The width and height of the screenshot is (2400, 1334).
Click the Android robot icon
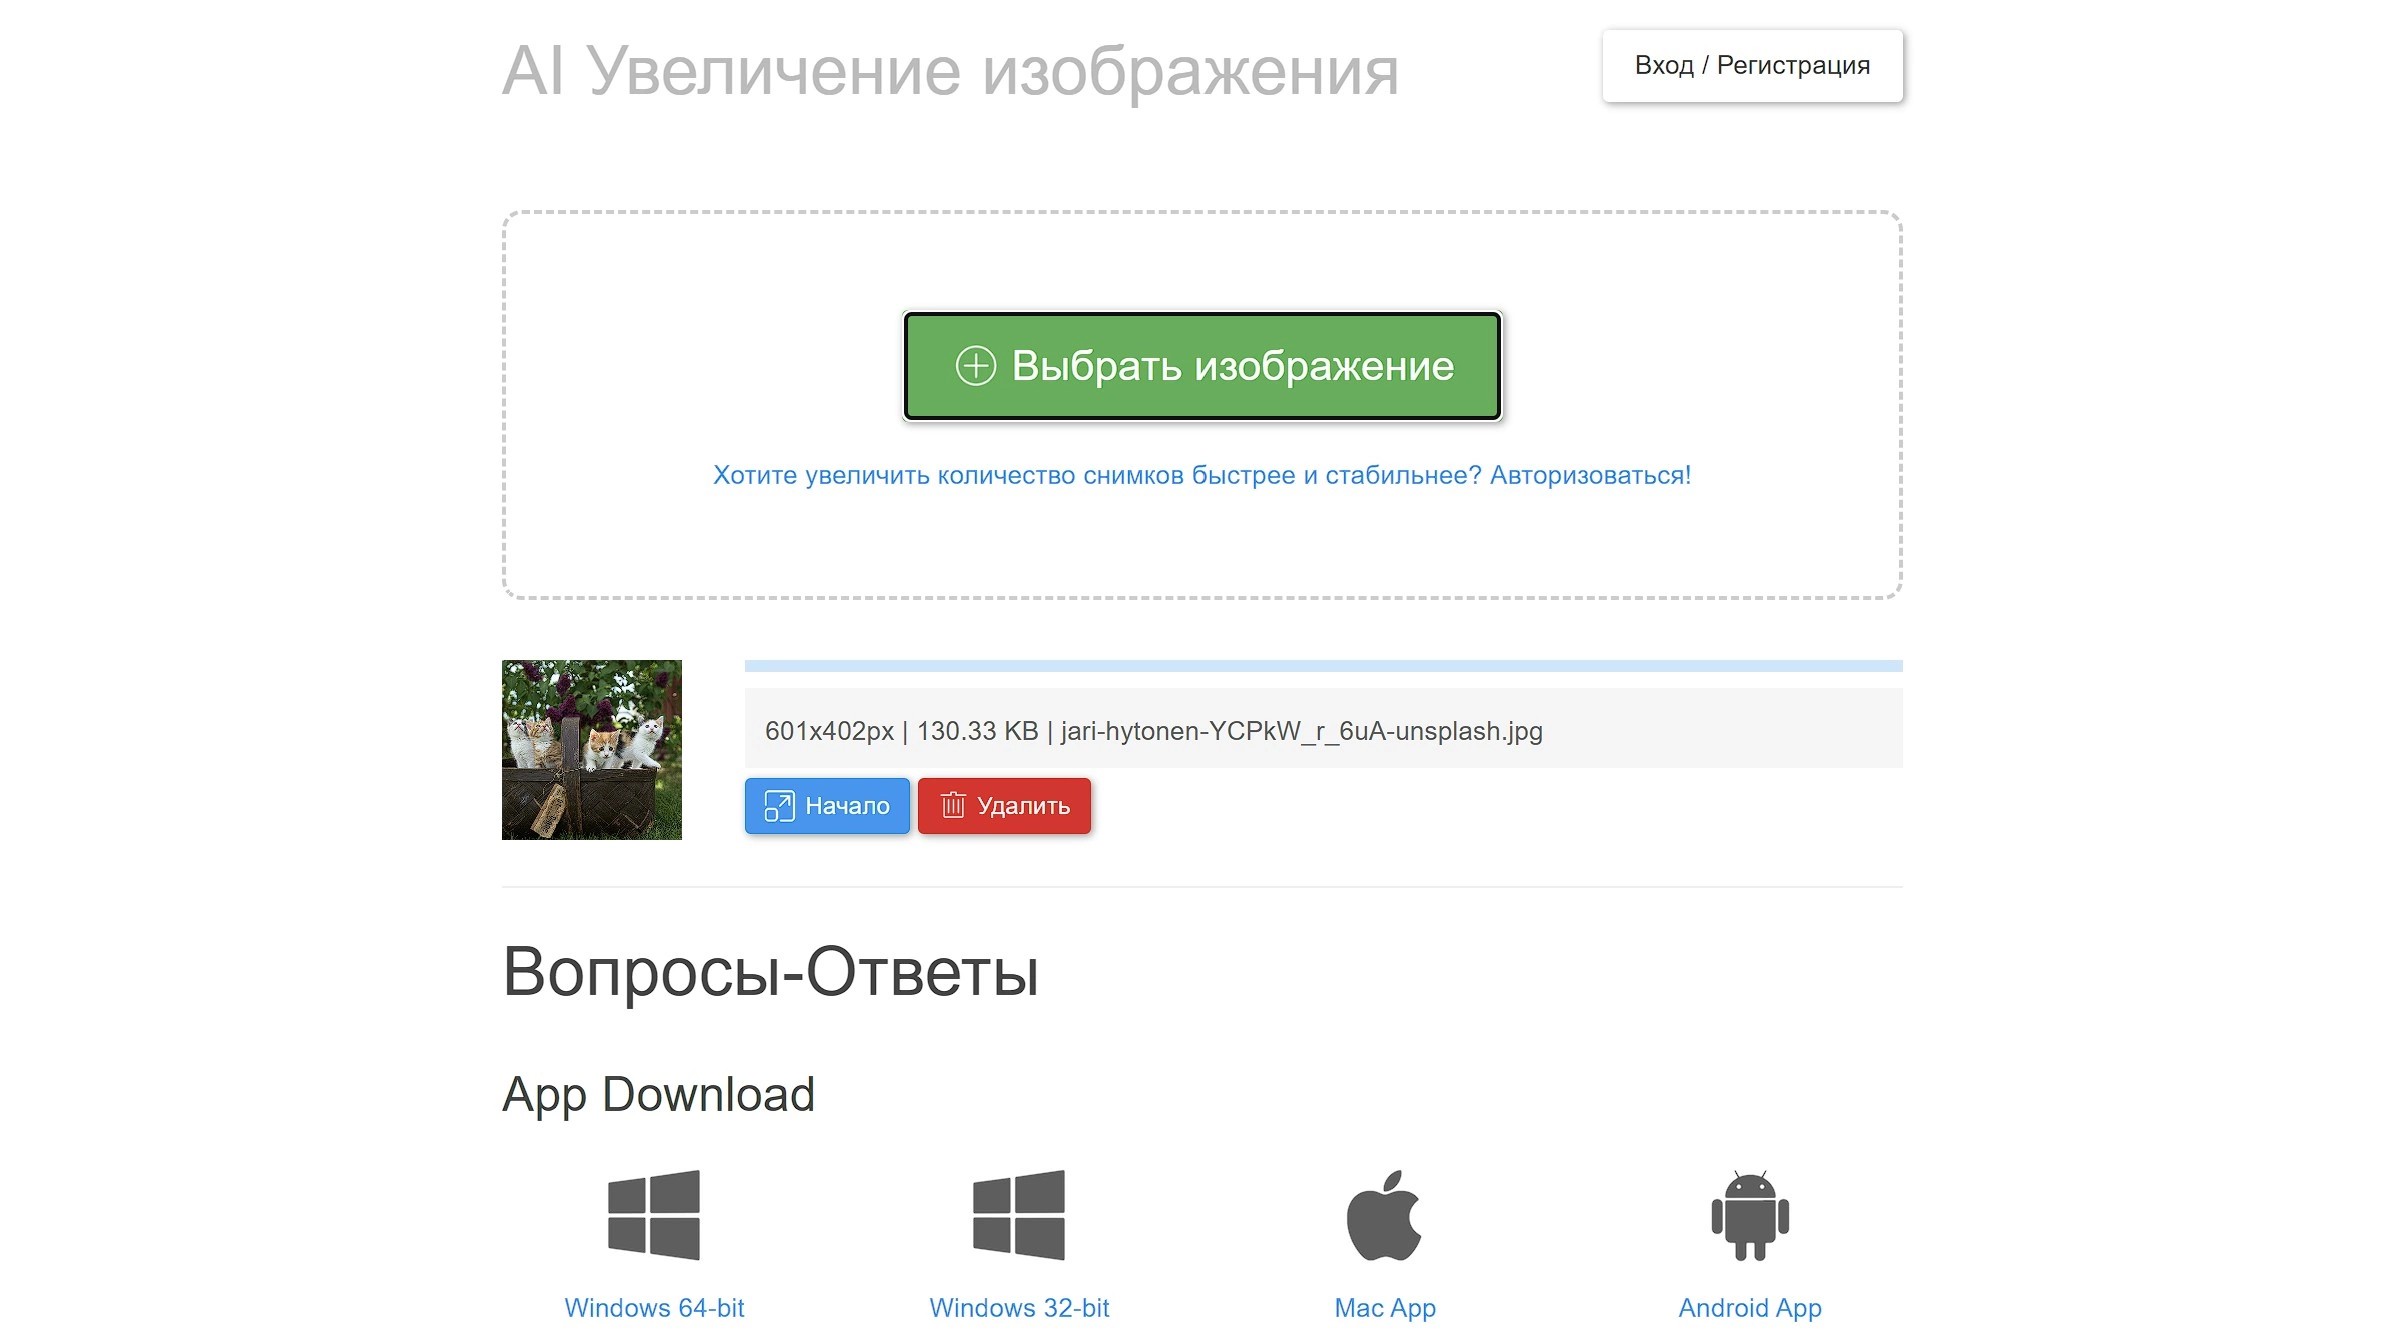(x=1750, y=1215)
